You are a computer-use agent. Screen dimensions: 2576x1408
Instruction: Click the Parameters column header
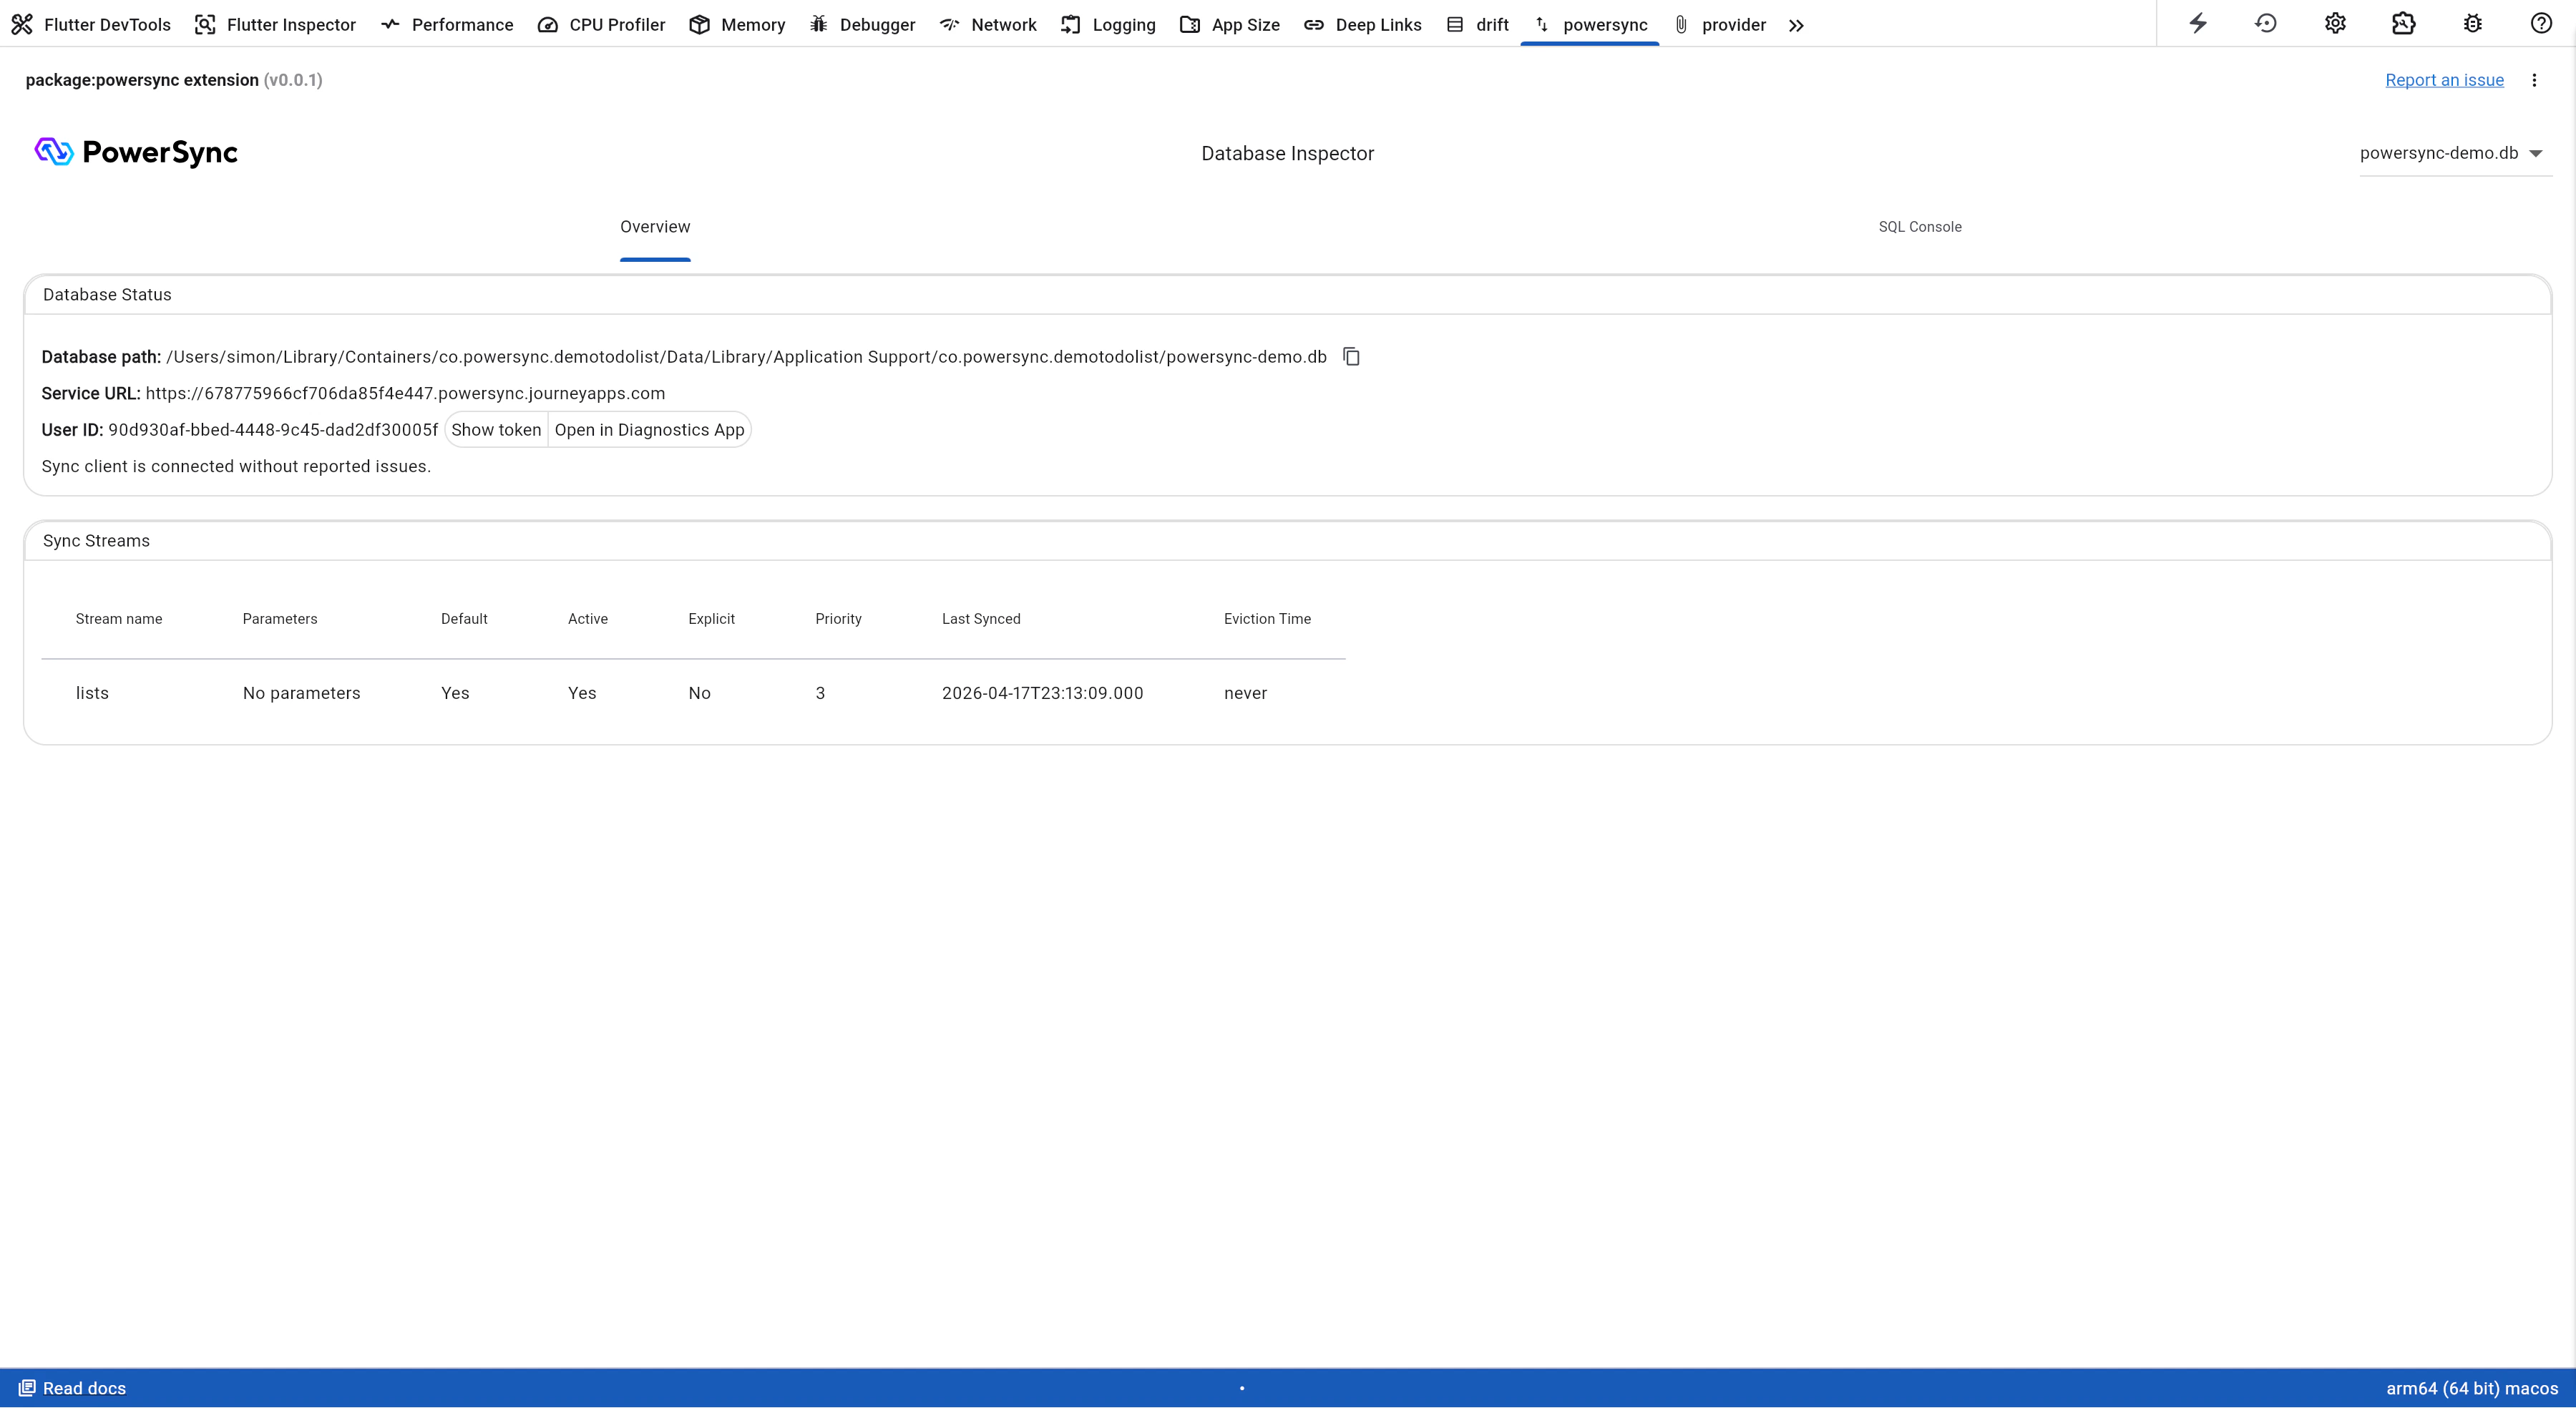pyautogui.click(x=280, y=619)
